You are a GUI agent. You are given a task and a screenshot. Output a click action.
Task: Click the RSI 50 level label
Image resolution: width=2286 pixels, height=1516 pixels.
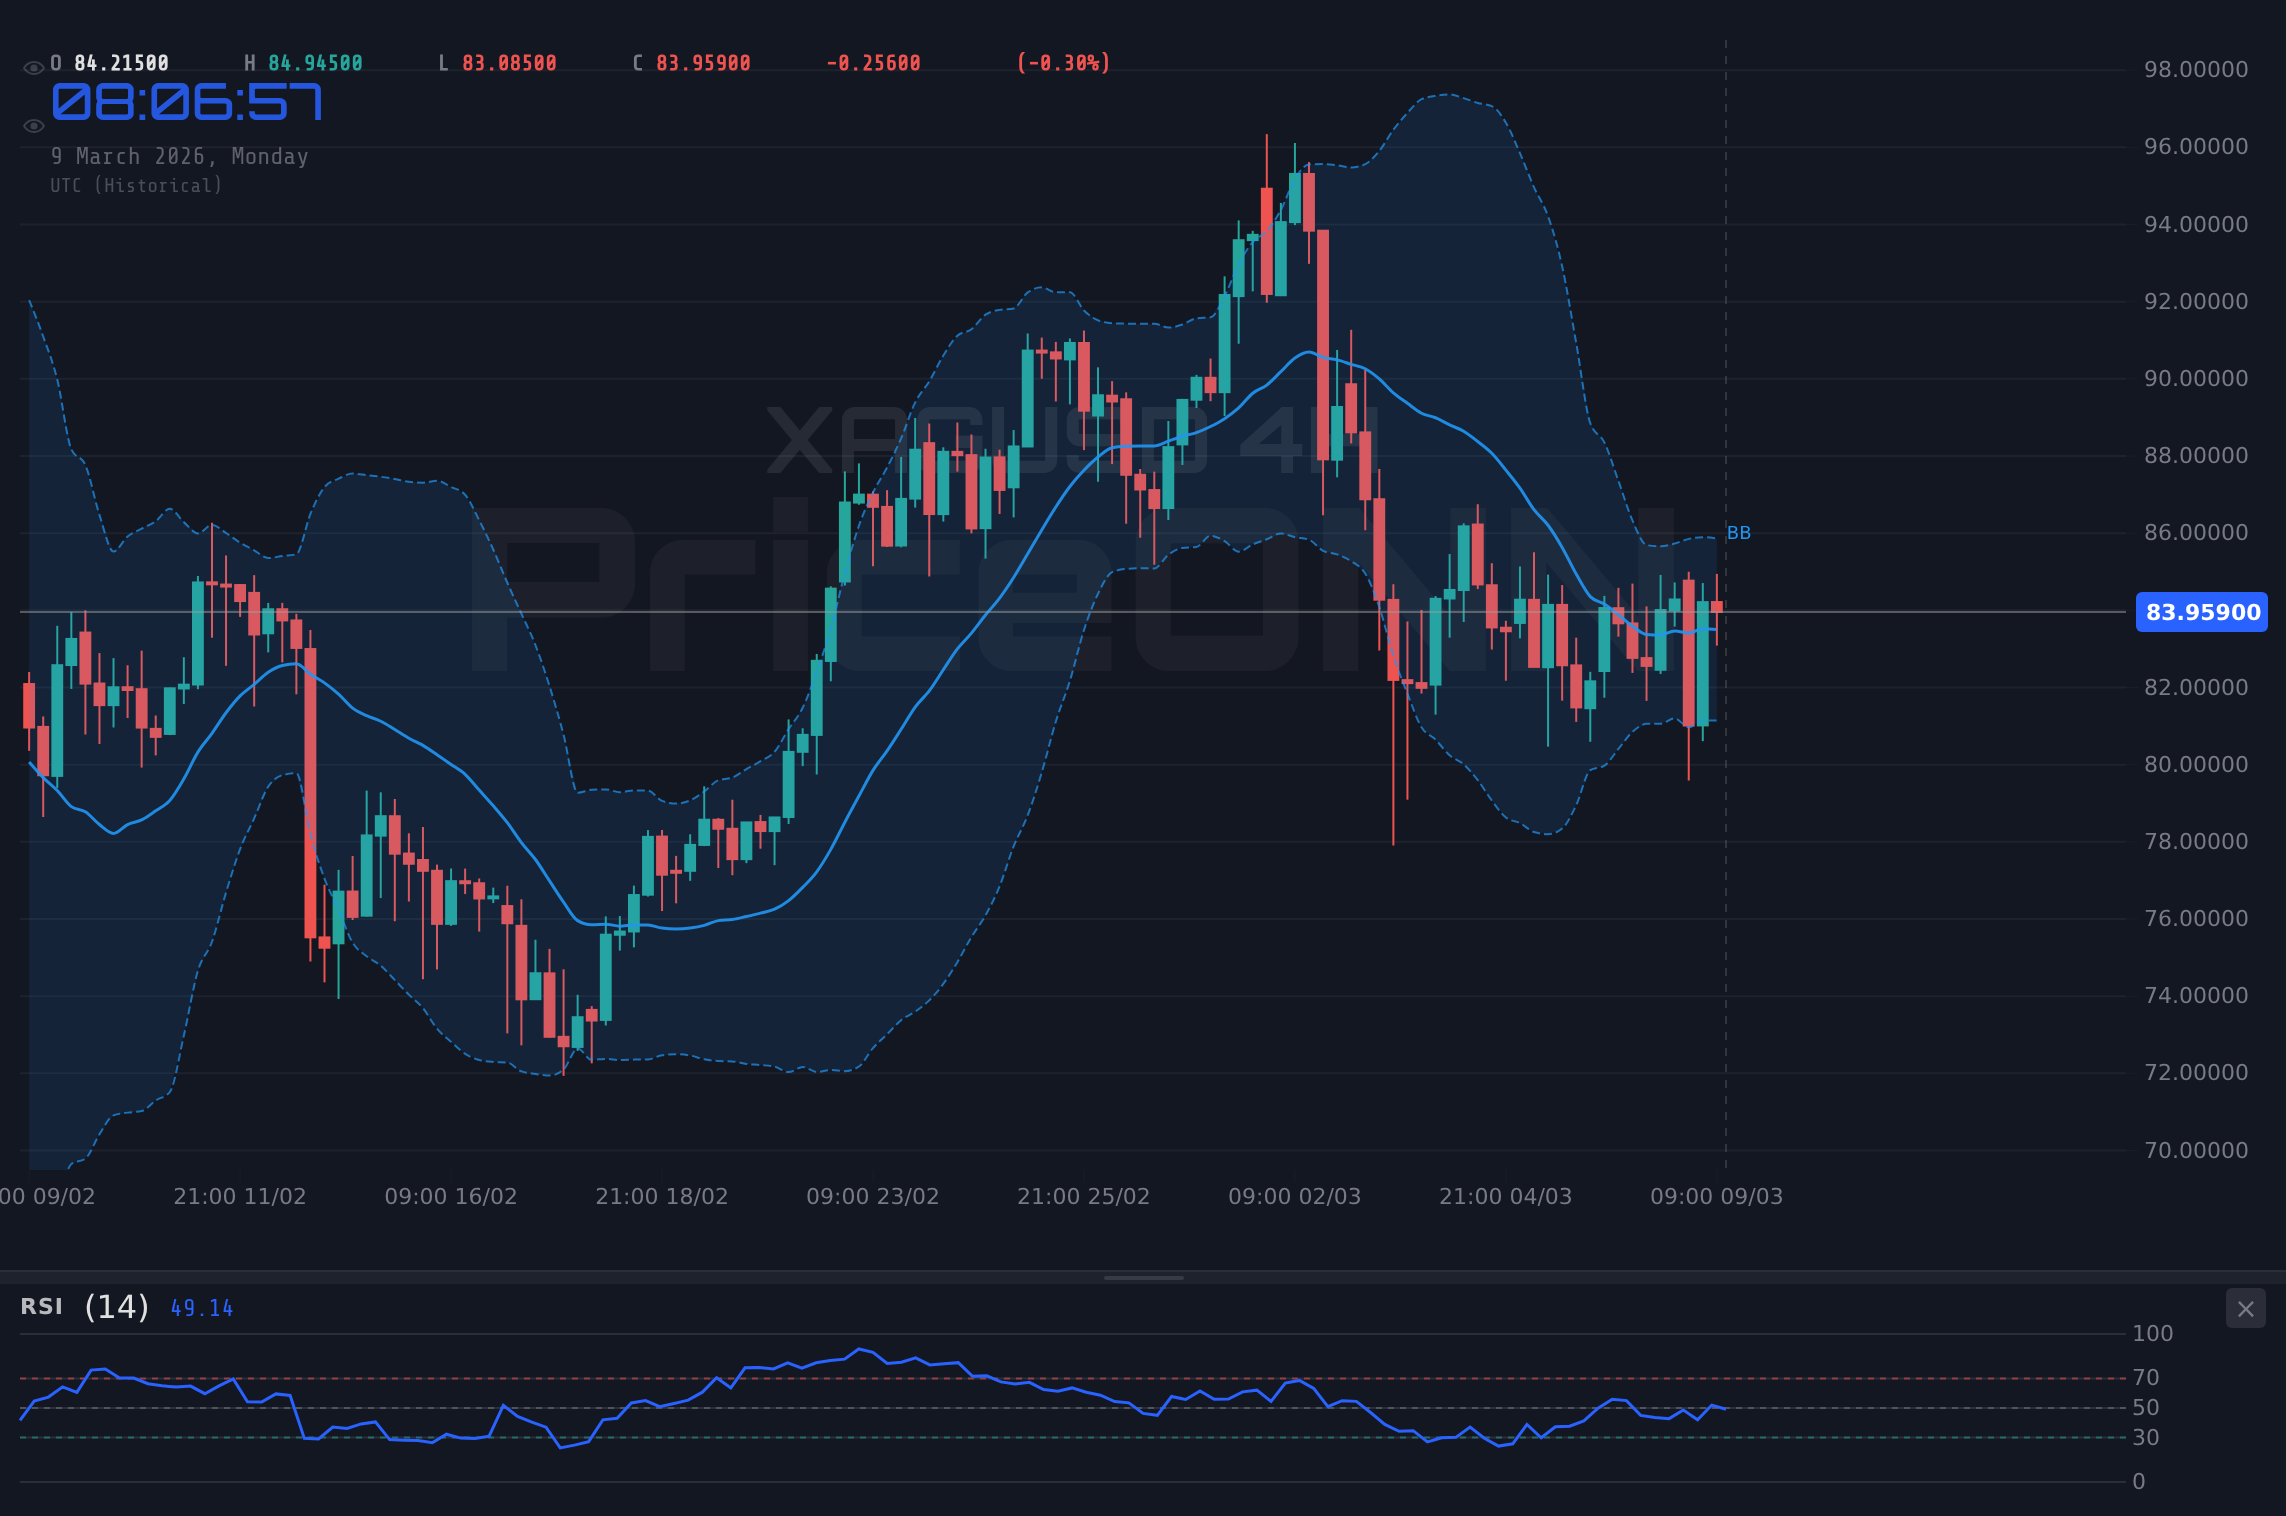(x=2146, y=1408)
